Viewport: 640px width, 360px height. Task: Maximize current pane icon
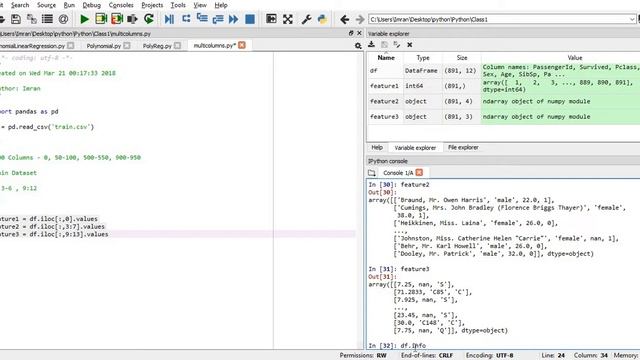[x=271, y=19]
